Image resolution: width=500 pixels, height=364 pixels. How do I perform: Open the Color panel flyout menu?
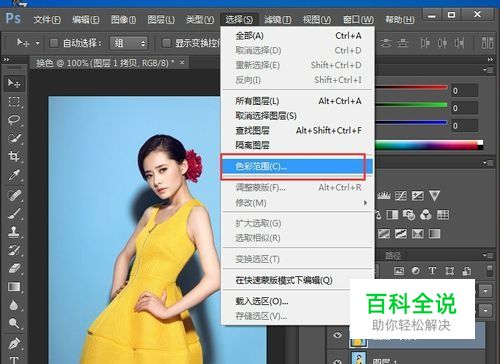[488, 70]
